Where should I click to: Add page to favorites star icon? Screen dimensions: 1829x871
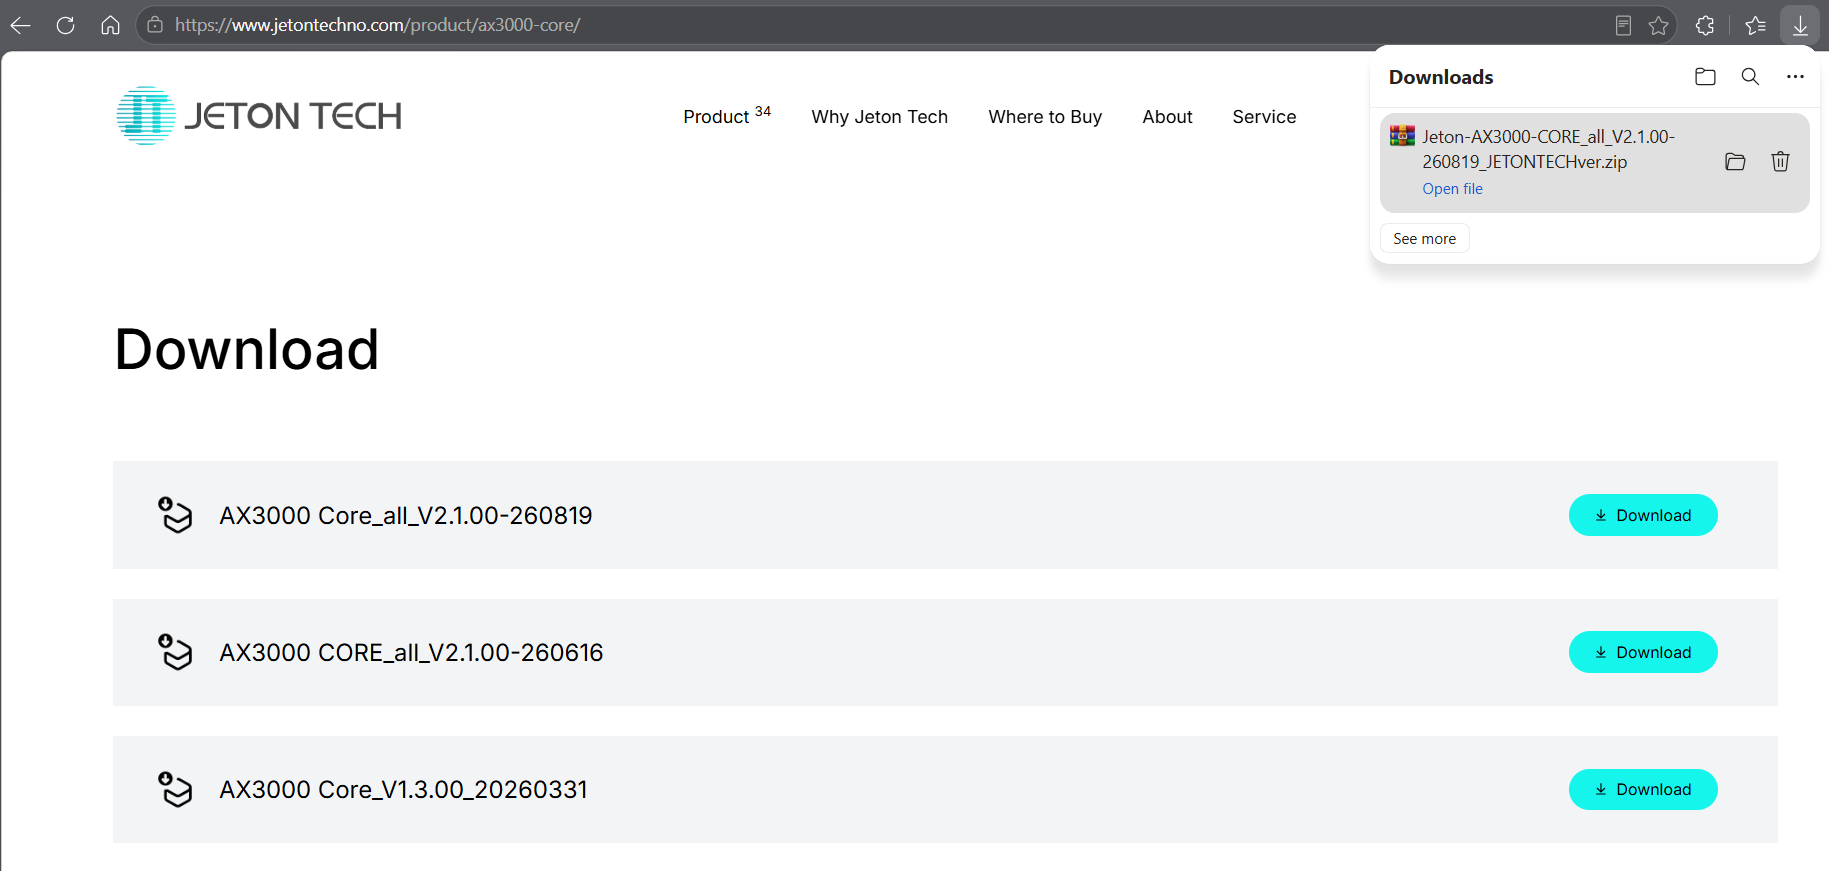coord(1658,25)
